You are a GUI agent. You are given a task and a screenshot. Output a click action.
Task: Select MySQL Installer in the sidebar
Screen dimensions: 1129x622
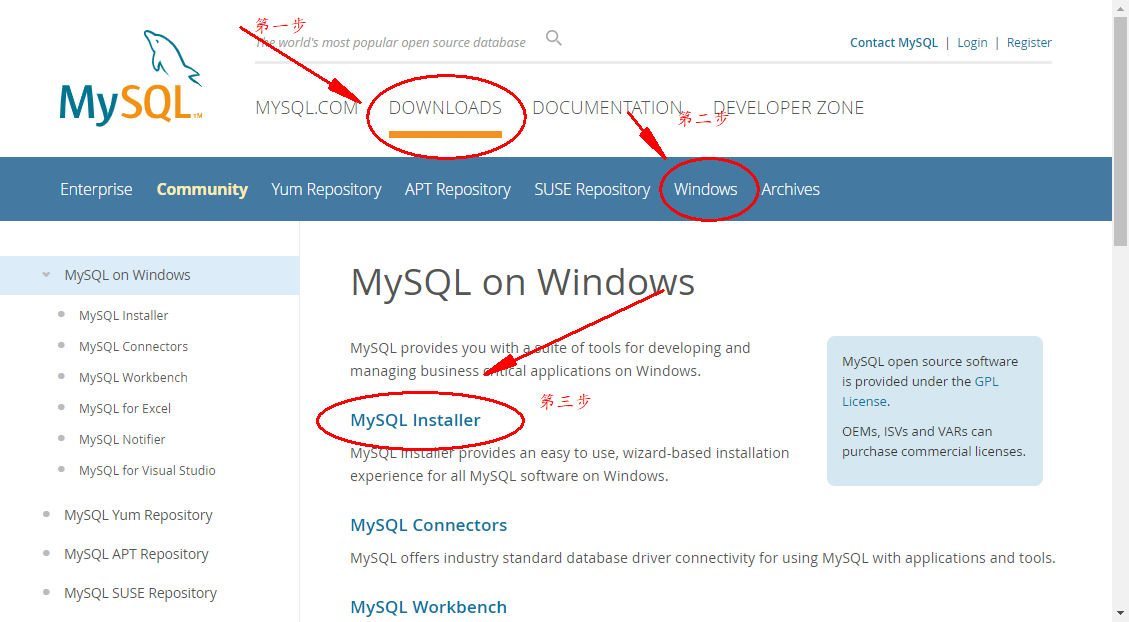123,314
